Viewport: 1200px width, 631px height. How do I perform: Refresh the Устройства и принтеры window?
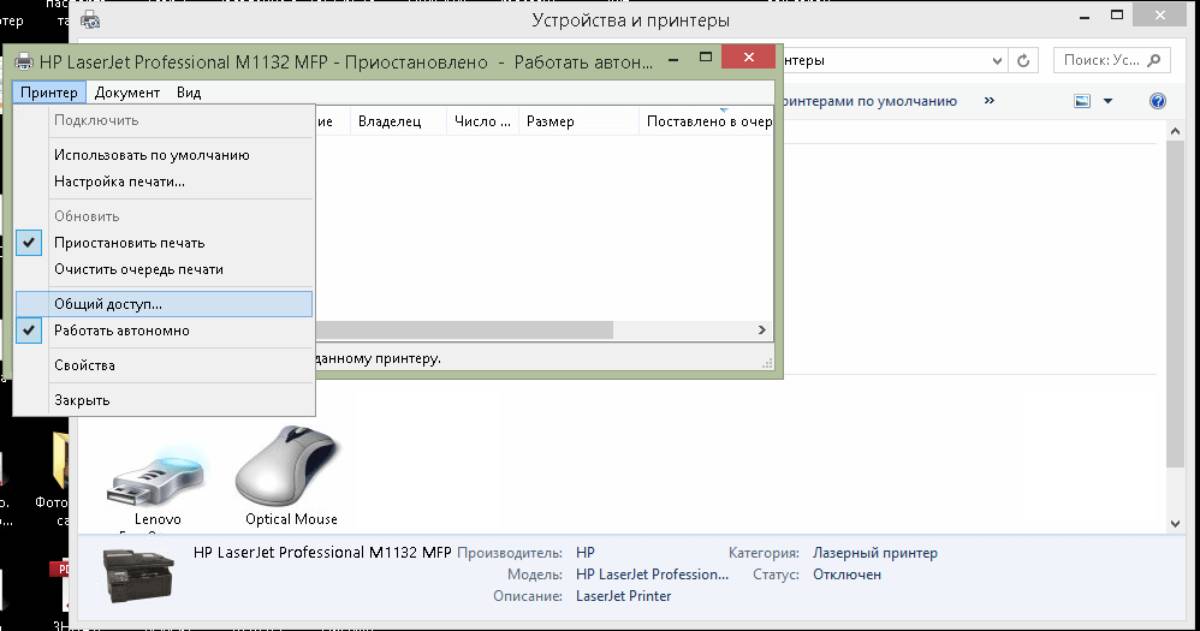click(1023, 61)
